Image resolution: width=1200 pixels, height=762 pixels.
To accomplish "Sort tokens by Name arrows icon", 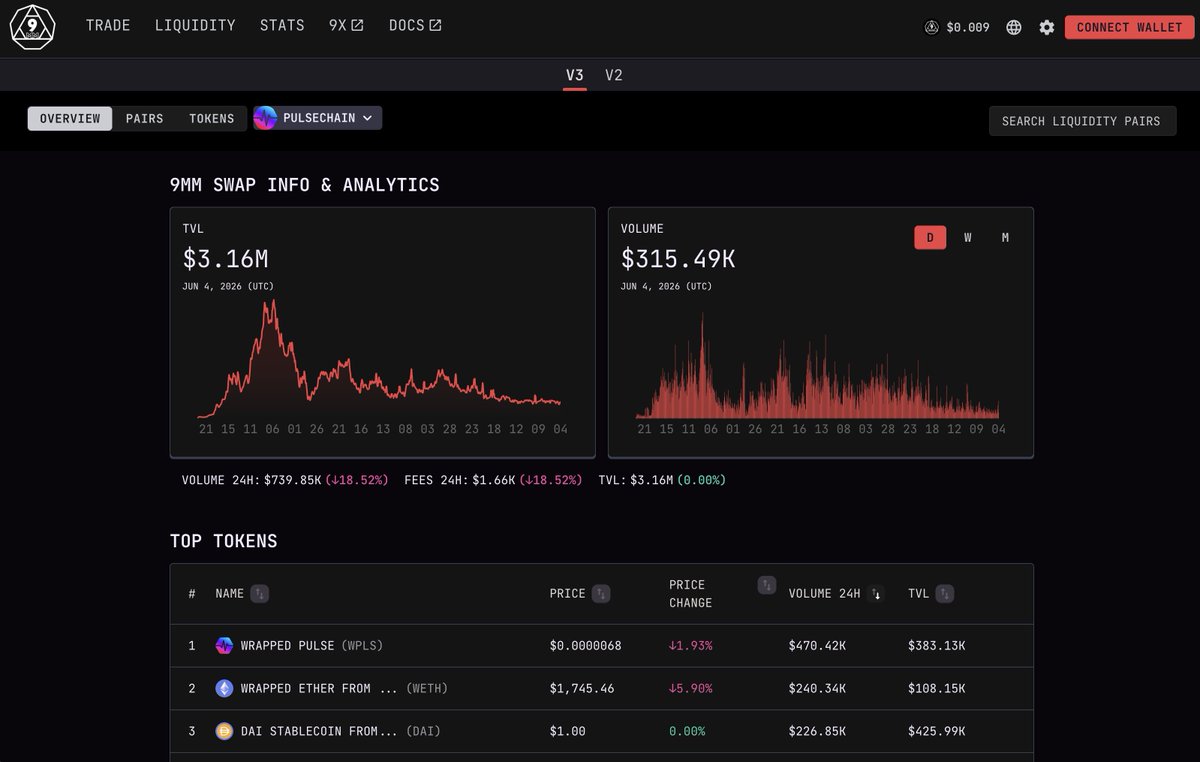I will [259, 593].
